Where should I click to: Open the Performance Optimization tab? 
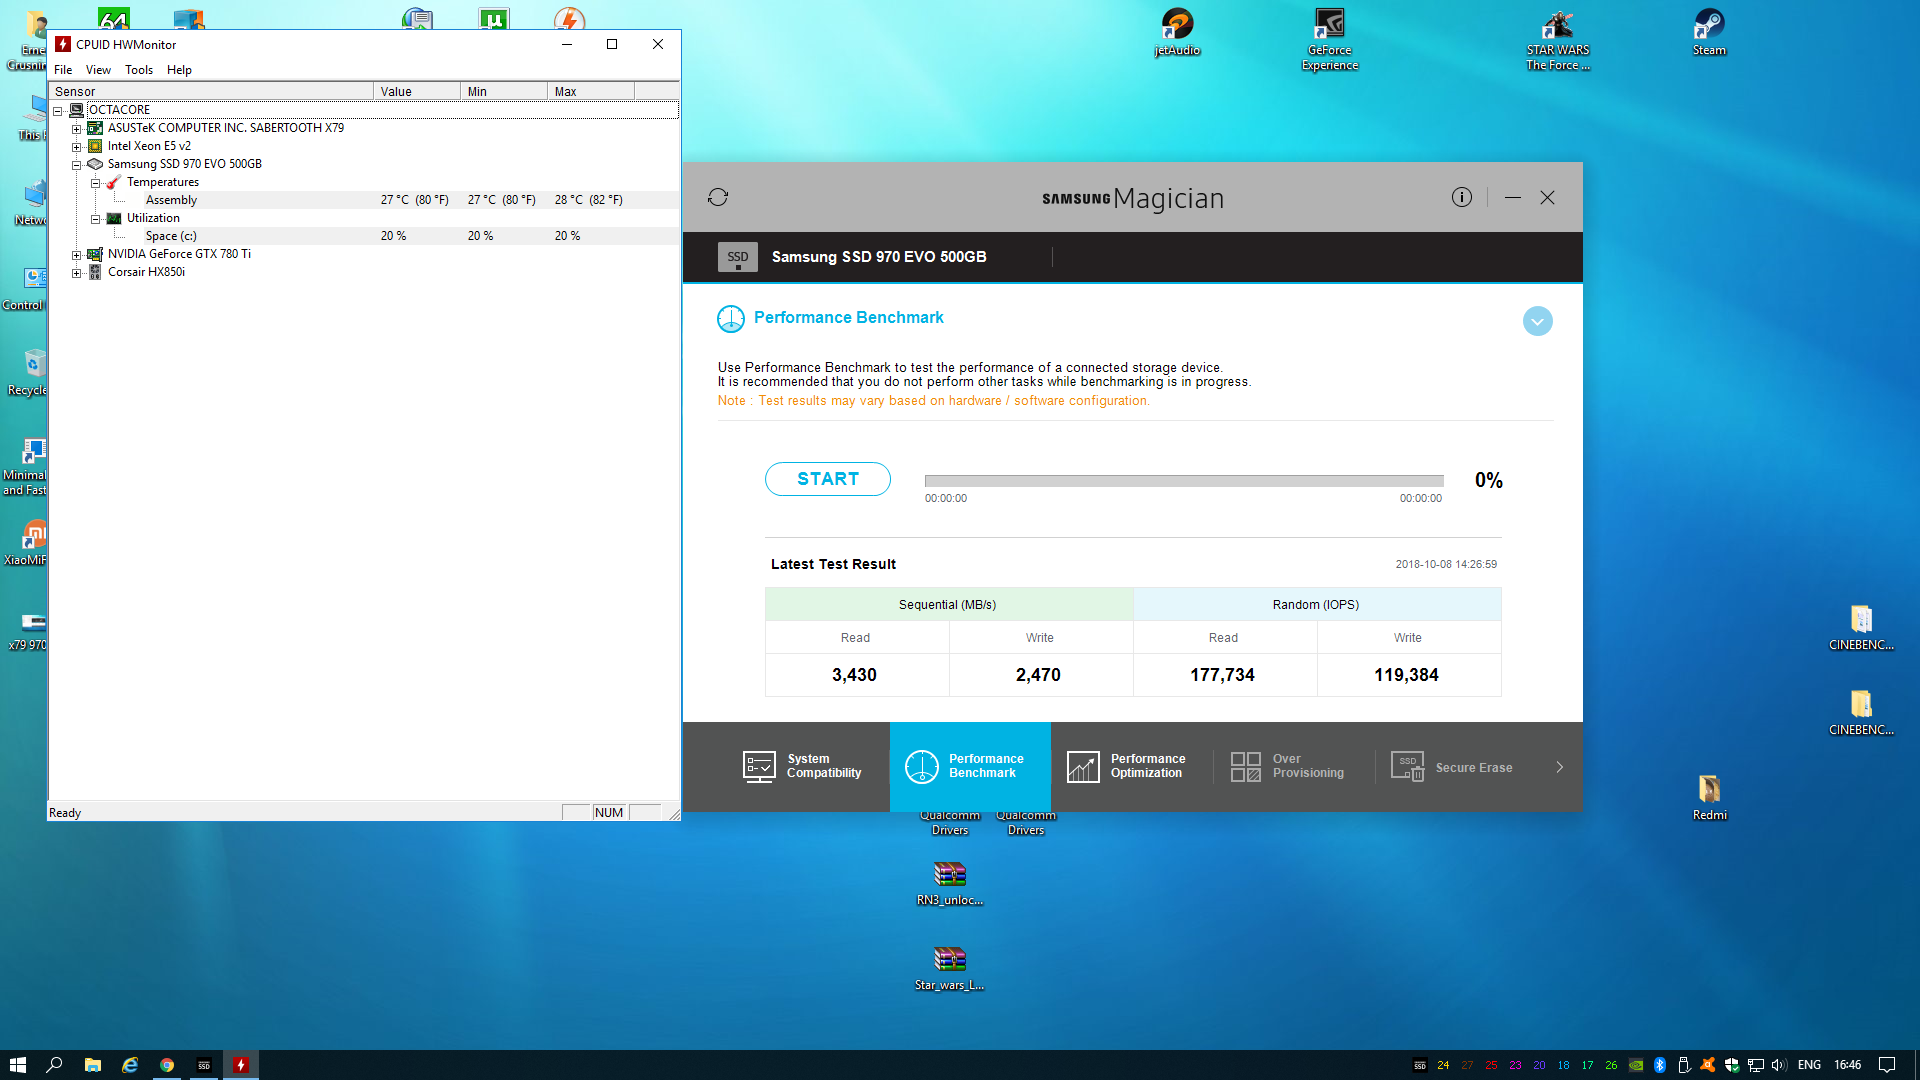pos(1127,767)
